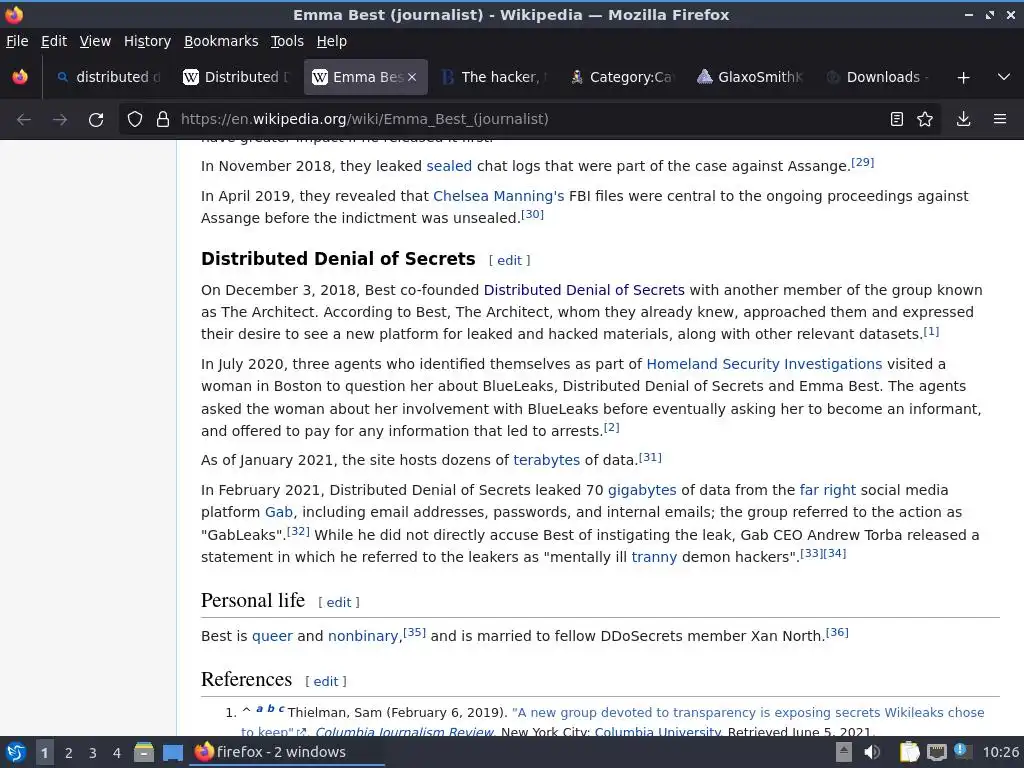Open the tracking protection shield icon
The height and width of the screenshot is (768, 1024).
pos(135,119)
